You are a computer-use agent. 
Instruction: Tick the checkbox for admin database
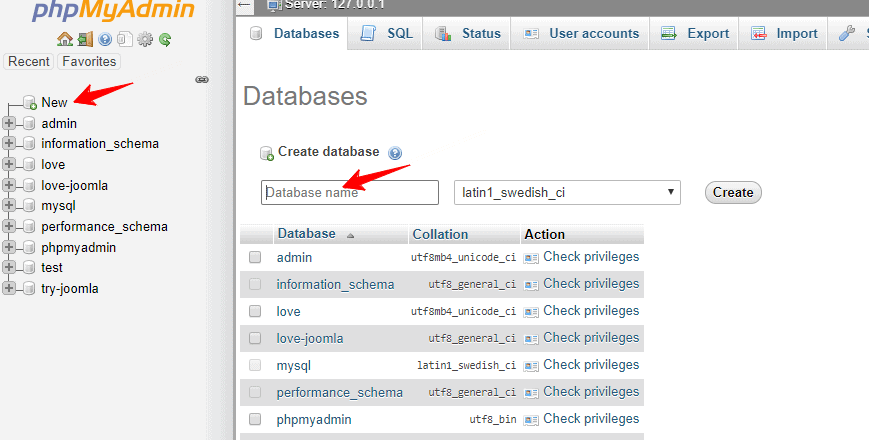(x=255, y=258)
